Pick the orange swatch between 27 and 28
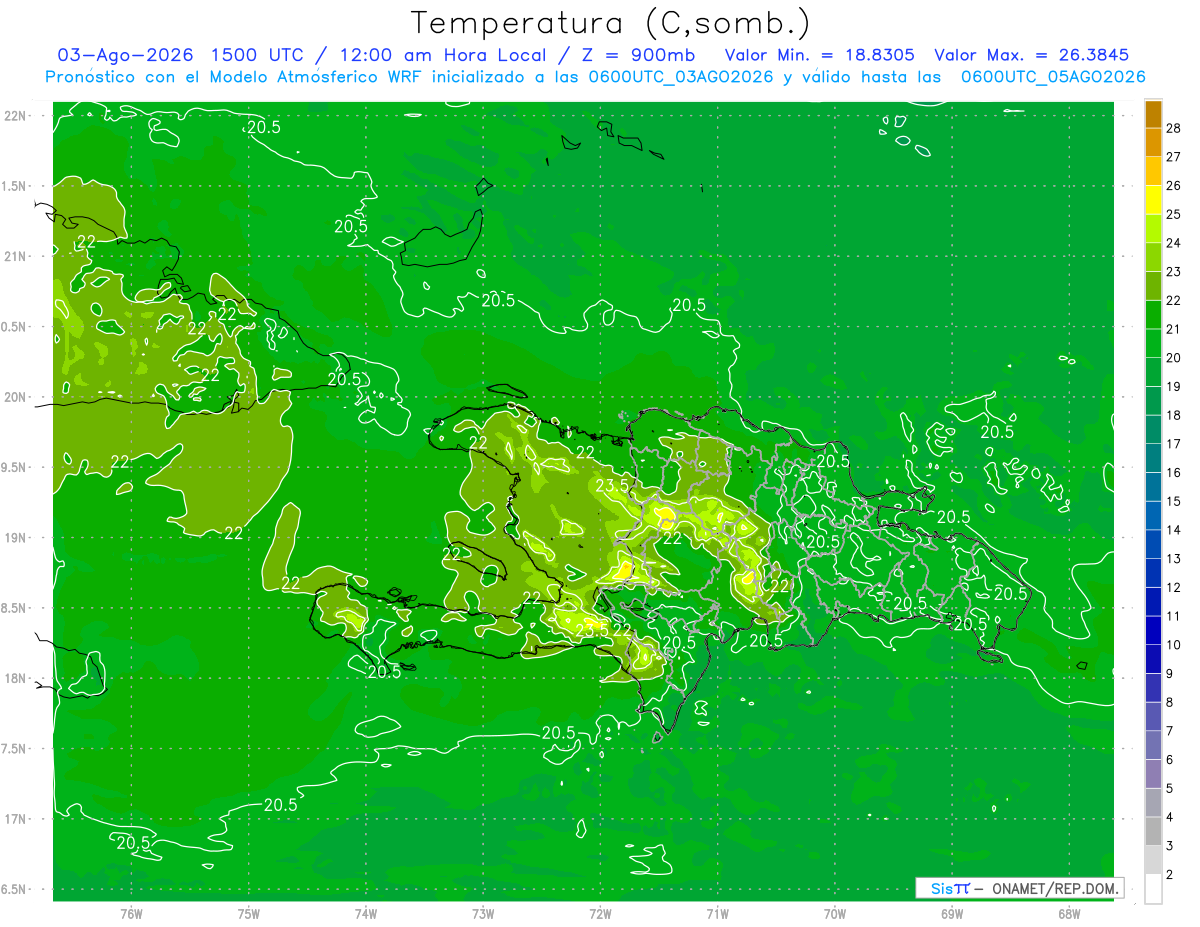The width and height of the screenshot is (1200, 927). pos(1153,142)
